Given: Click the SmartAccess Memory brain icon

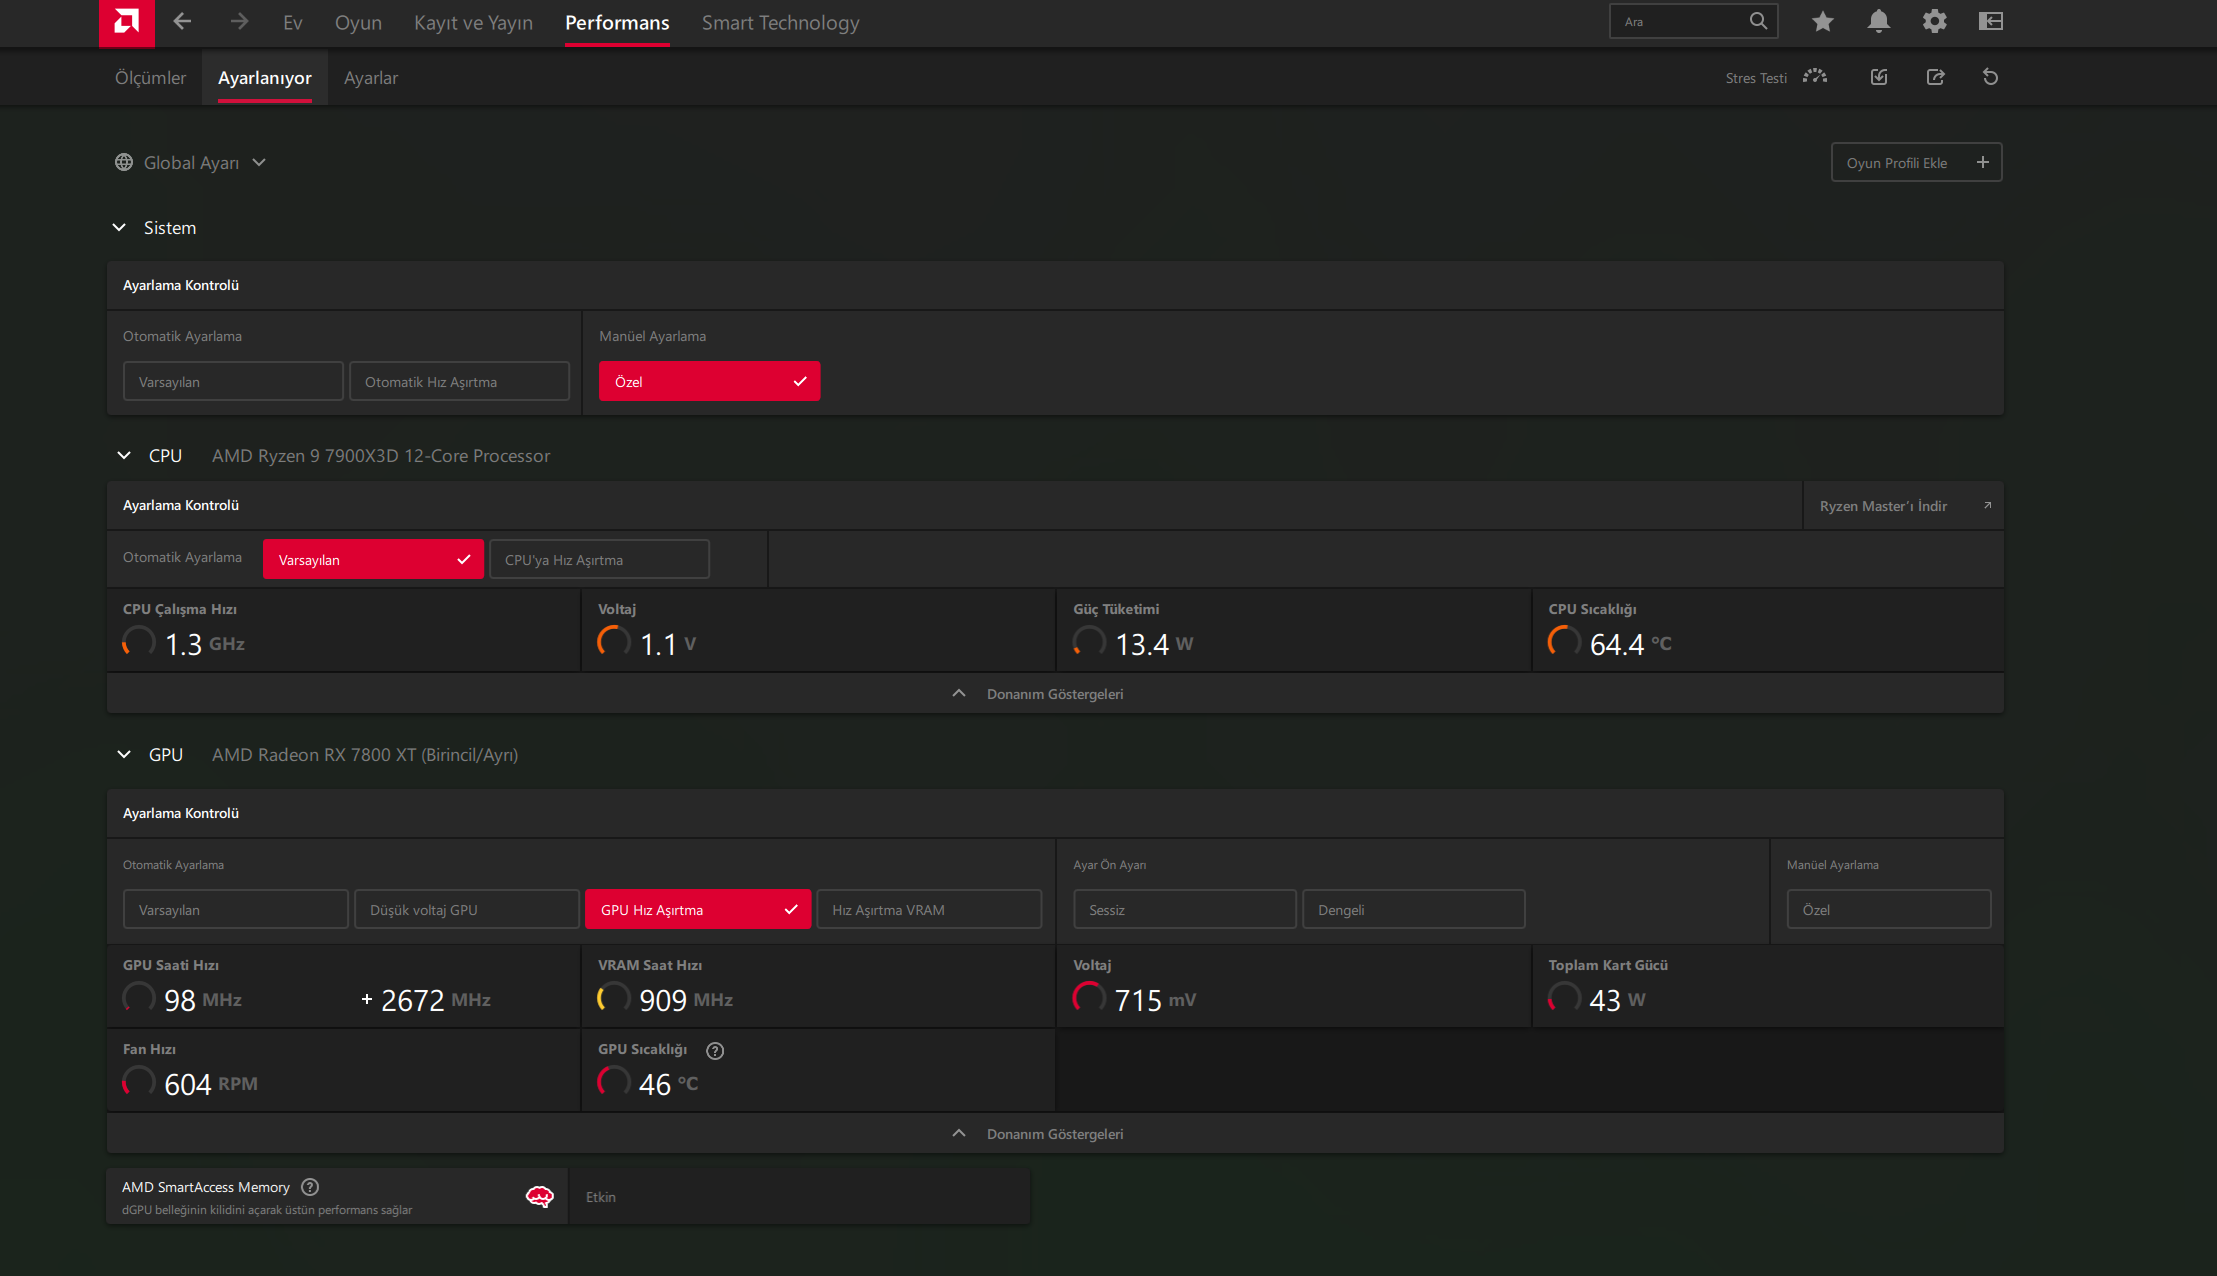Looking at the screenshot, I should 540,1197.
